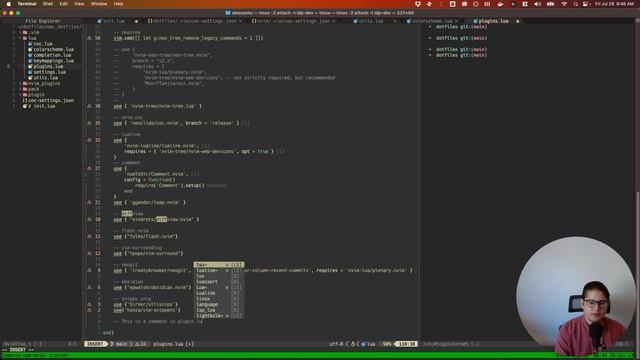Open settings.lua in file explorer
640x360 pixels.
49,72
